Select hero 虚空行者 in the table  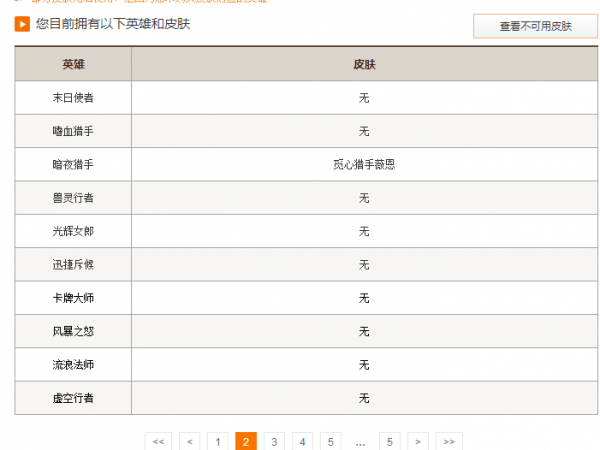(73, 398)
